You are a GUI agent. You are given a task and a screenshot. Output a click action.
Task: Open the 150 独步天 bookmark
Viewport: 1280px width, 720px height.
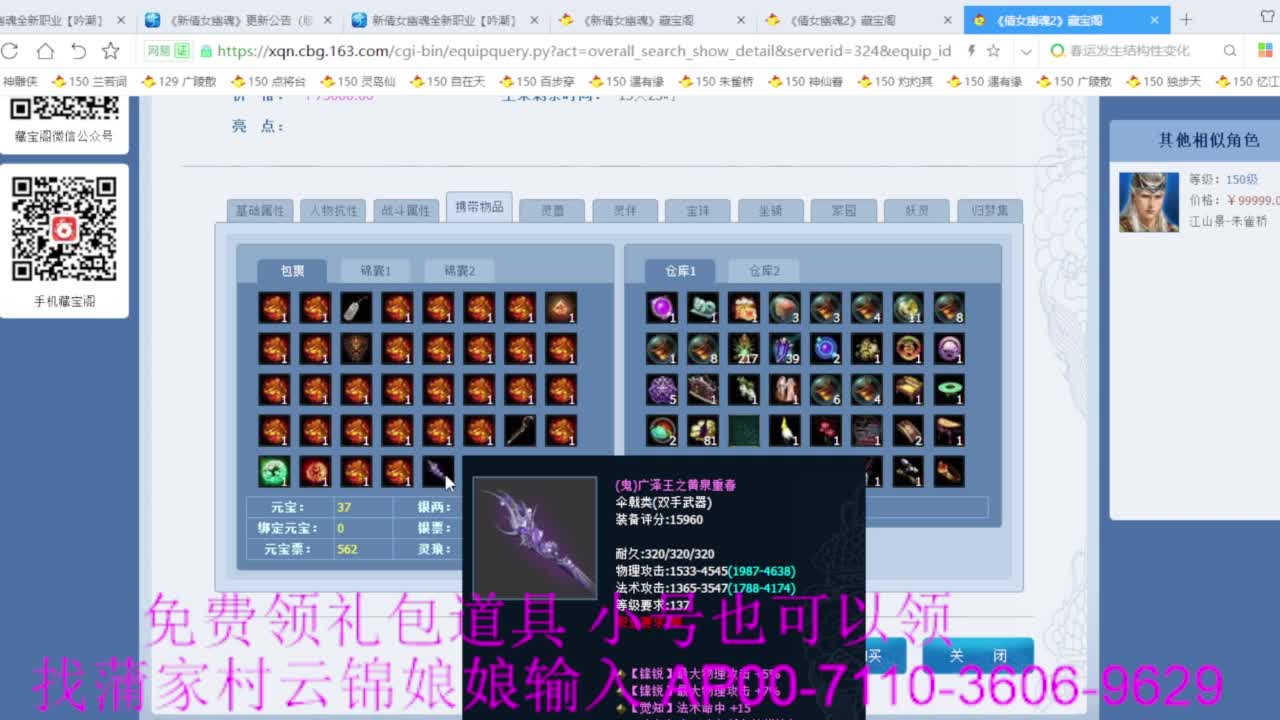(1164, 82)
